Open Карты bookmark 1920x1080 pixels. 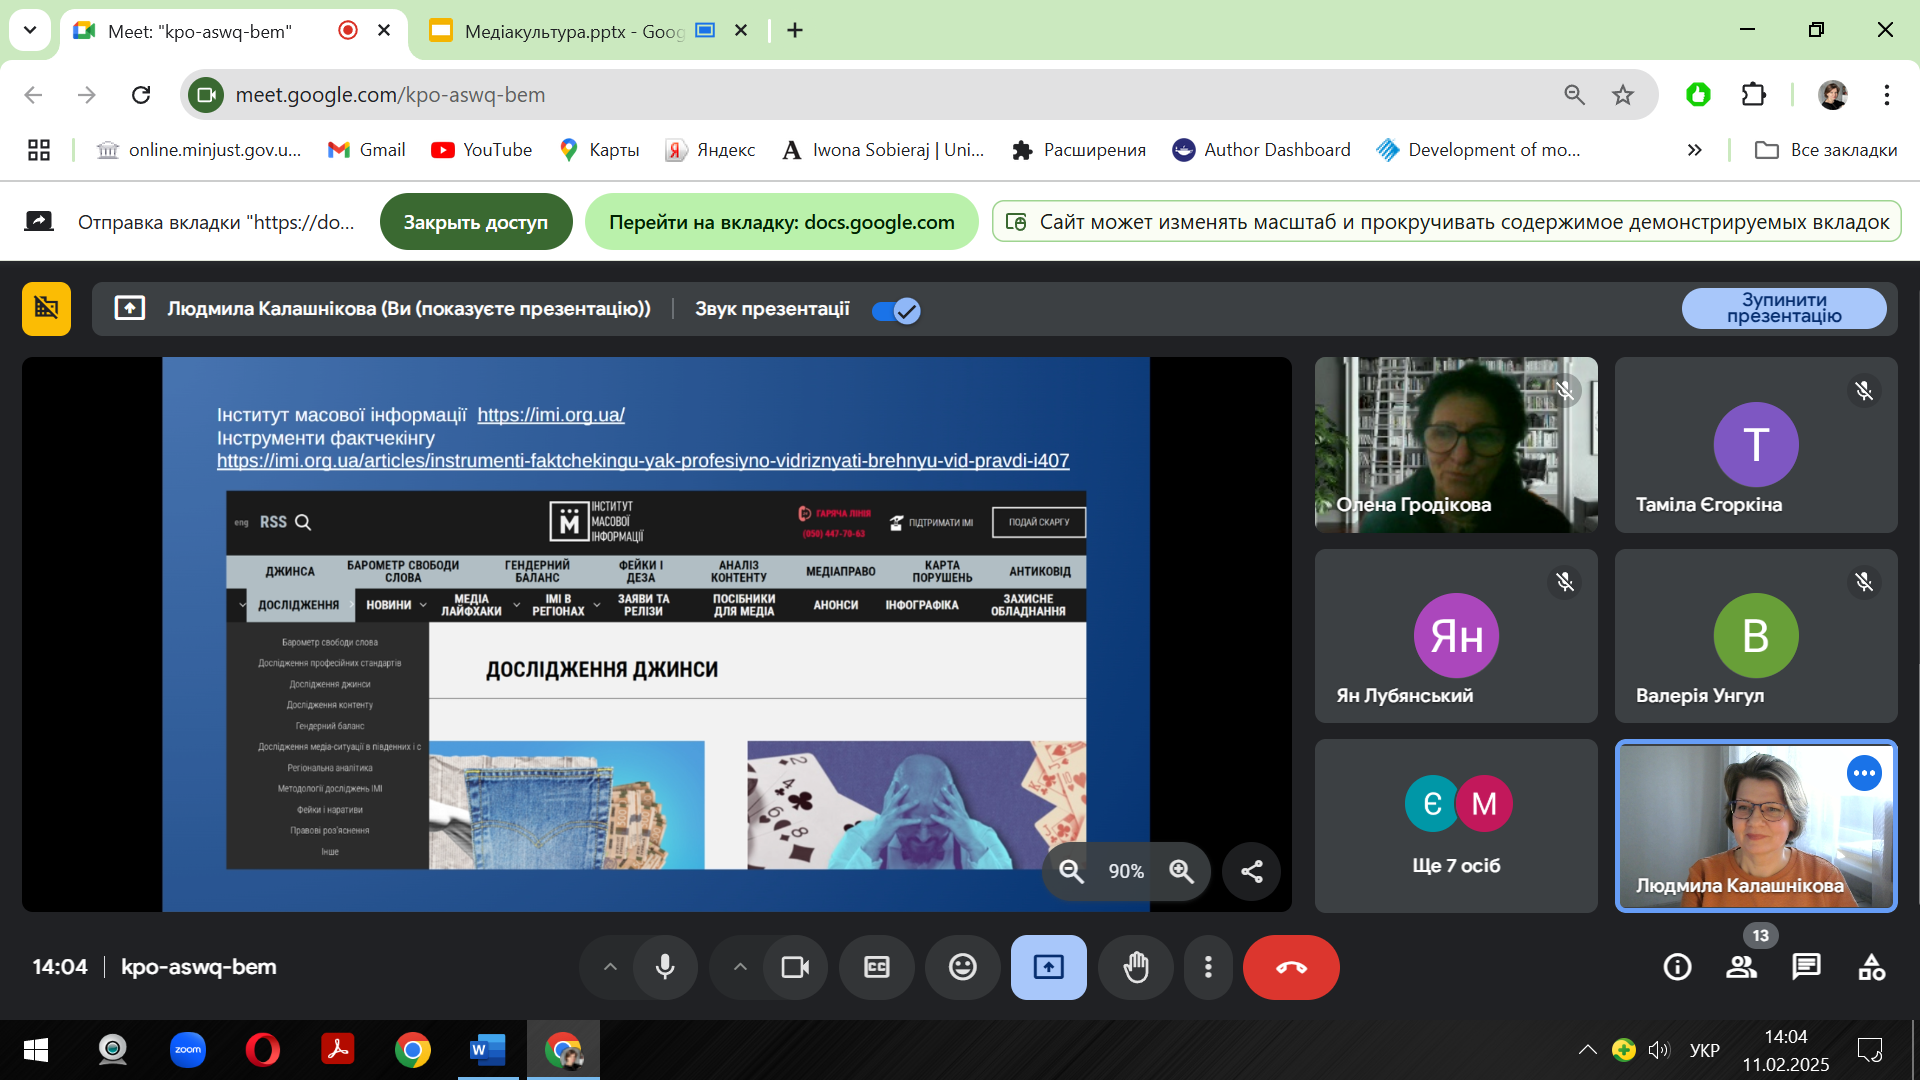pyautogui.click(x=600, y=150)
